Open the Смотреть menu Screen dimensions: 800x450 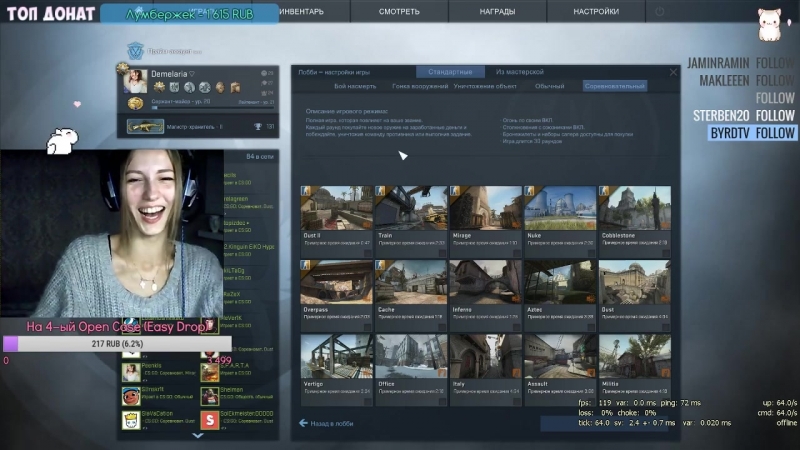point(399,11)
